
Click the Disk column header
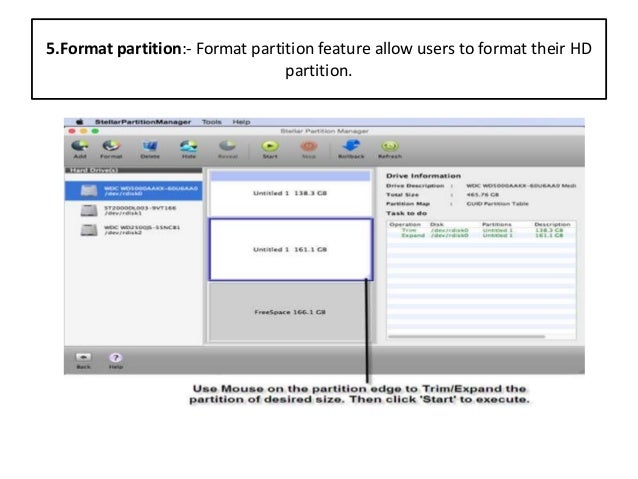pyautogui.click(x=437, y=224)
